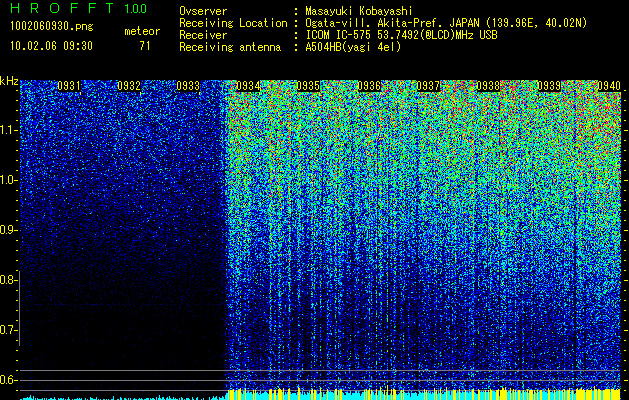The image size is (629, 400).
Task: Click the 0939 time marker
Action: coord(549,86)
